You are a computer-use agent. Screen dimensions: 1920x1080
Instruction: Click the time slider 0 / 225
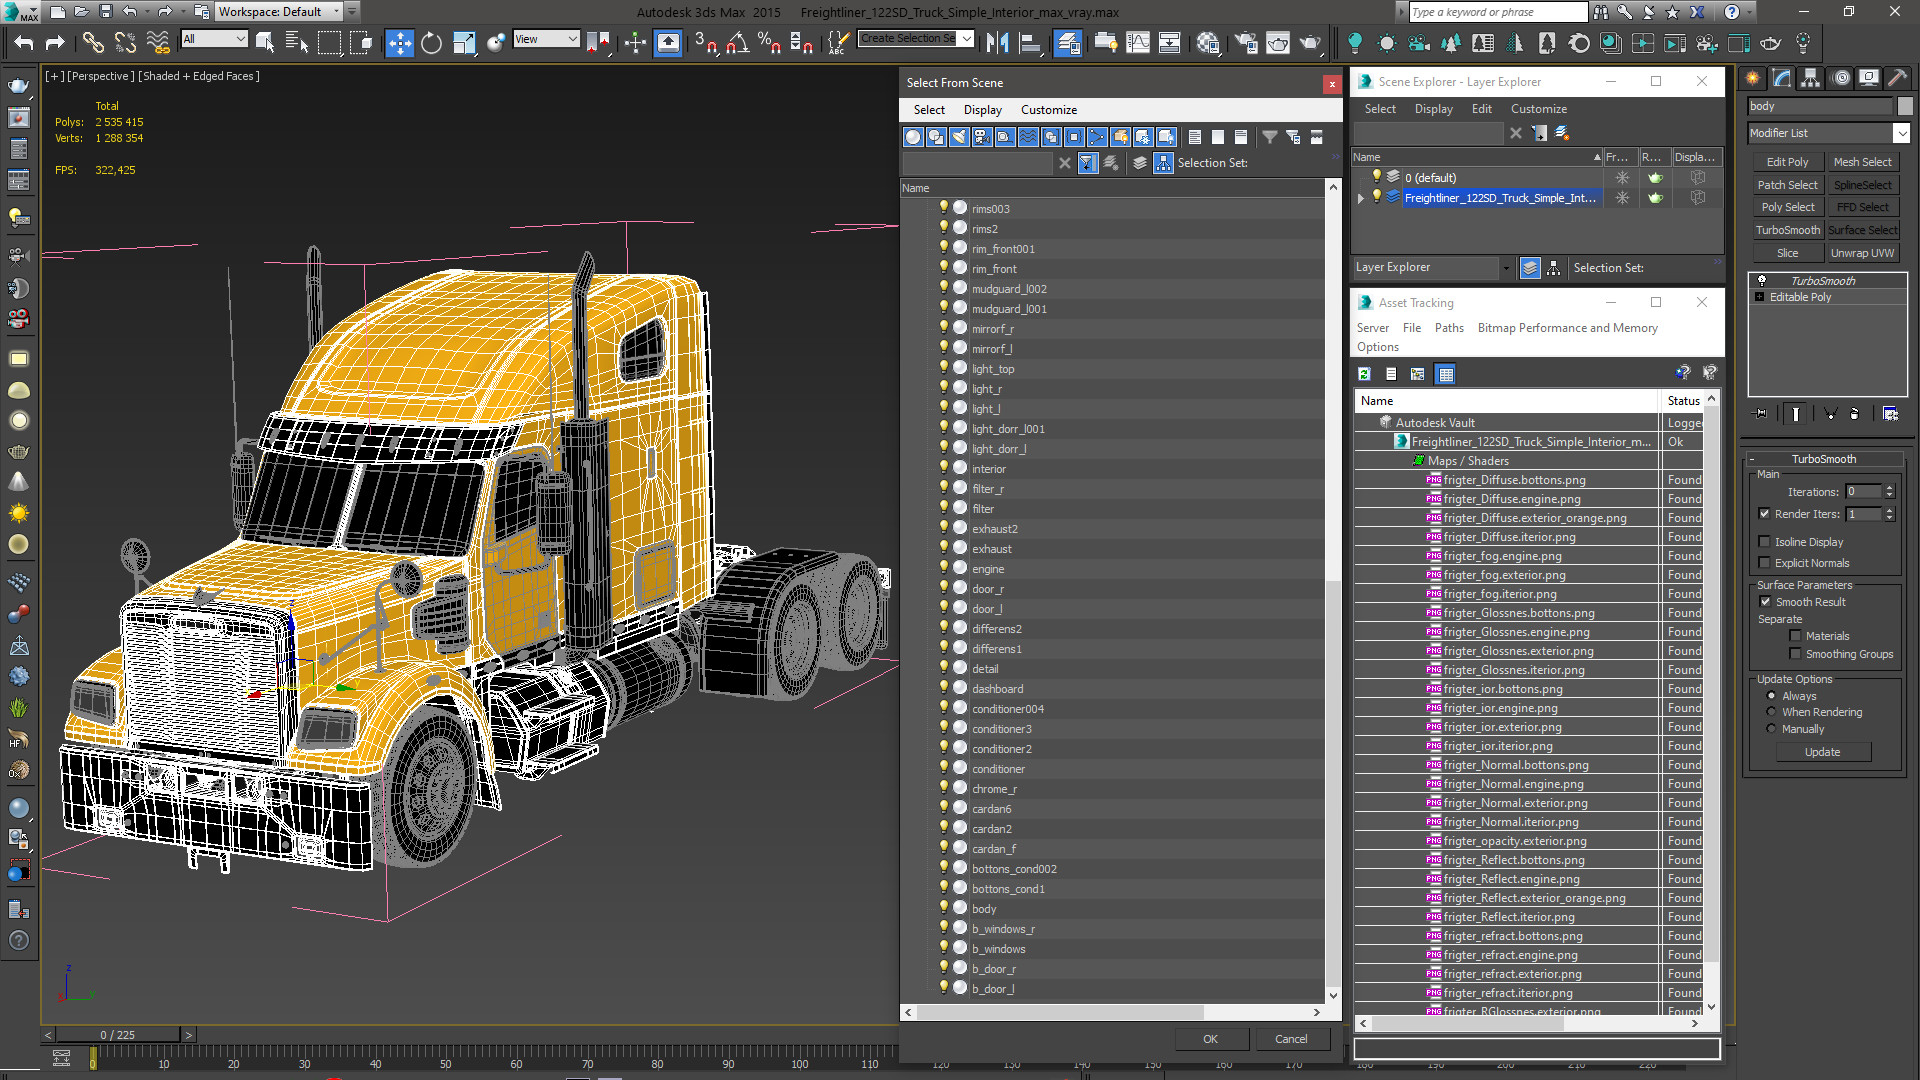point(118,1035)
